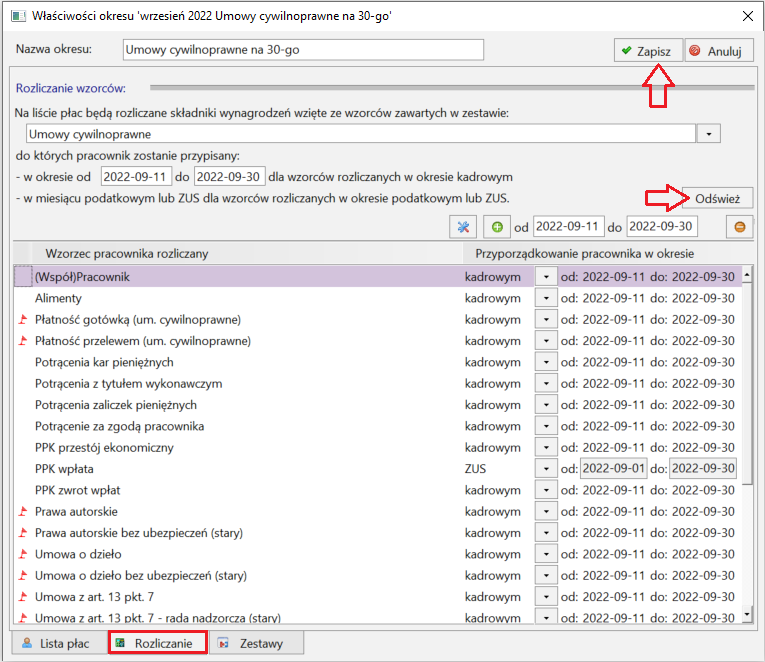Click the tools icon button beside green plus

click(x=463, y=227)
